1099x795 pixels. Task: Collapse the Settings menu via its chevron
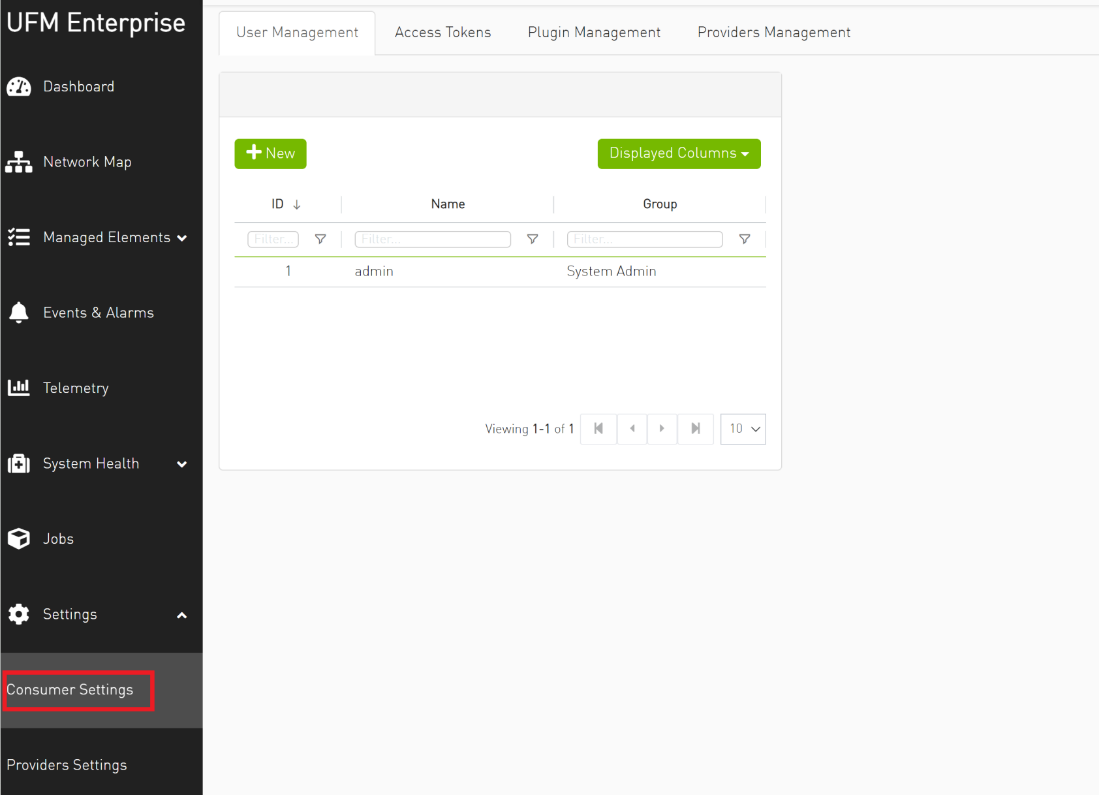[182, 615]
